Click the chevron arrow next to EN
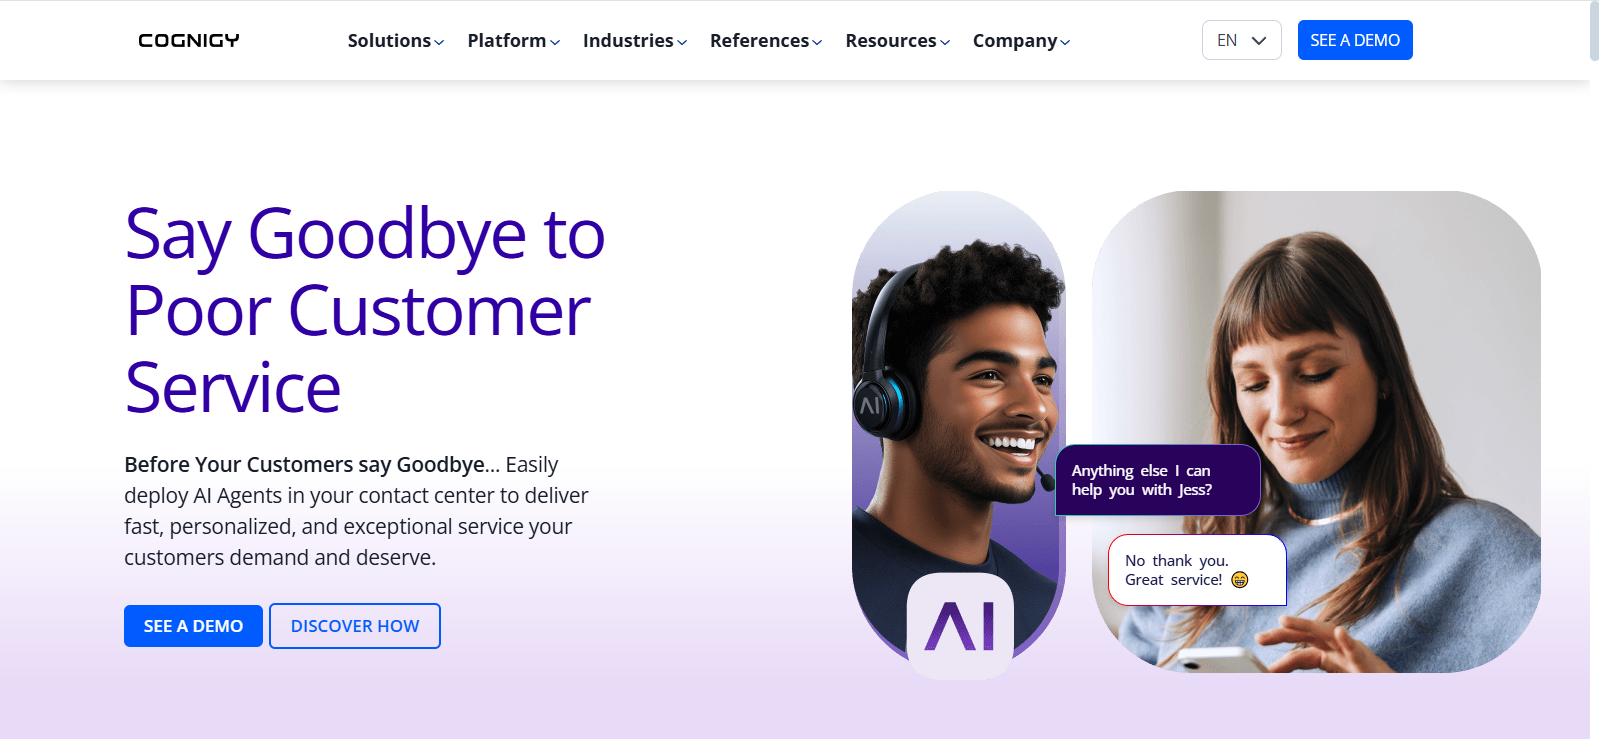The width and height of the screenshot is (1599, 739). [x=1259, y=40]
